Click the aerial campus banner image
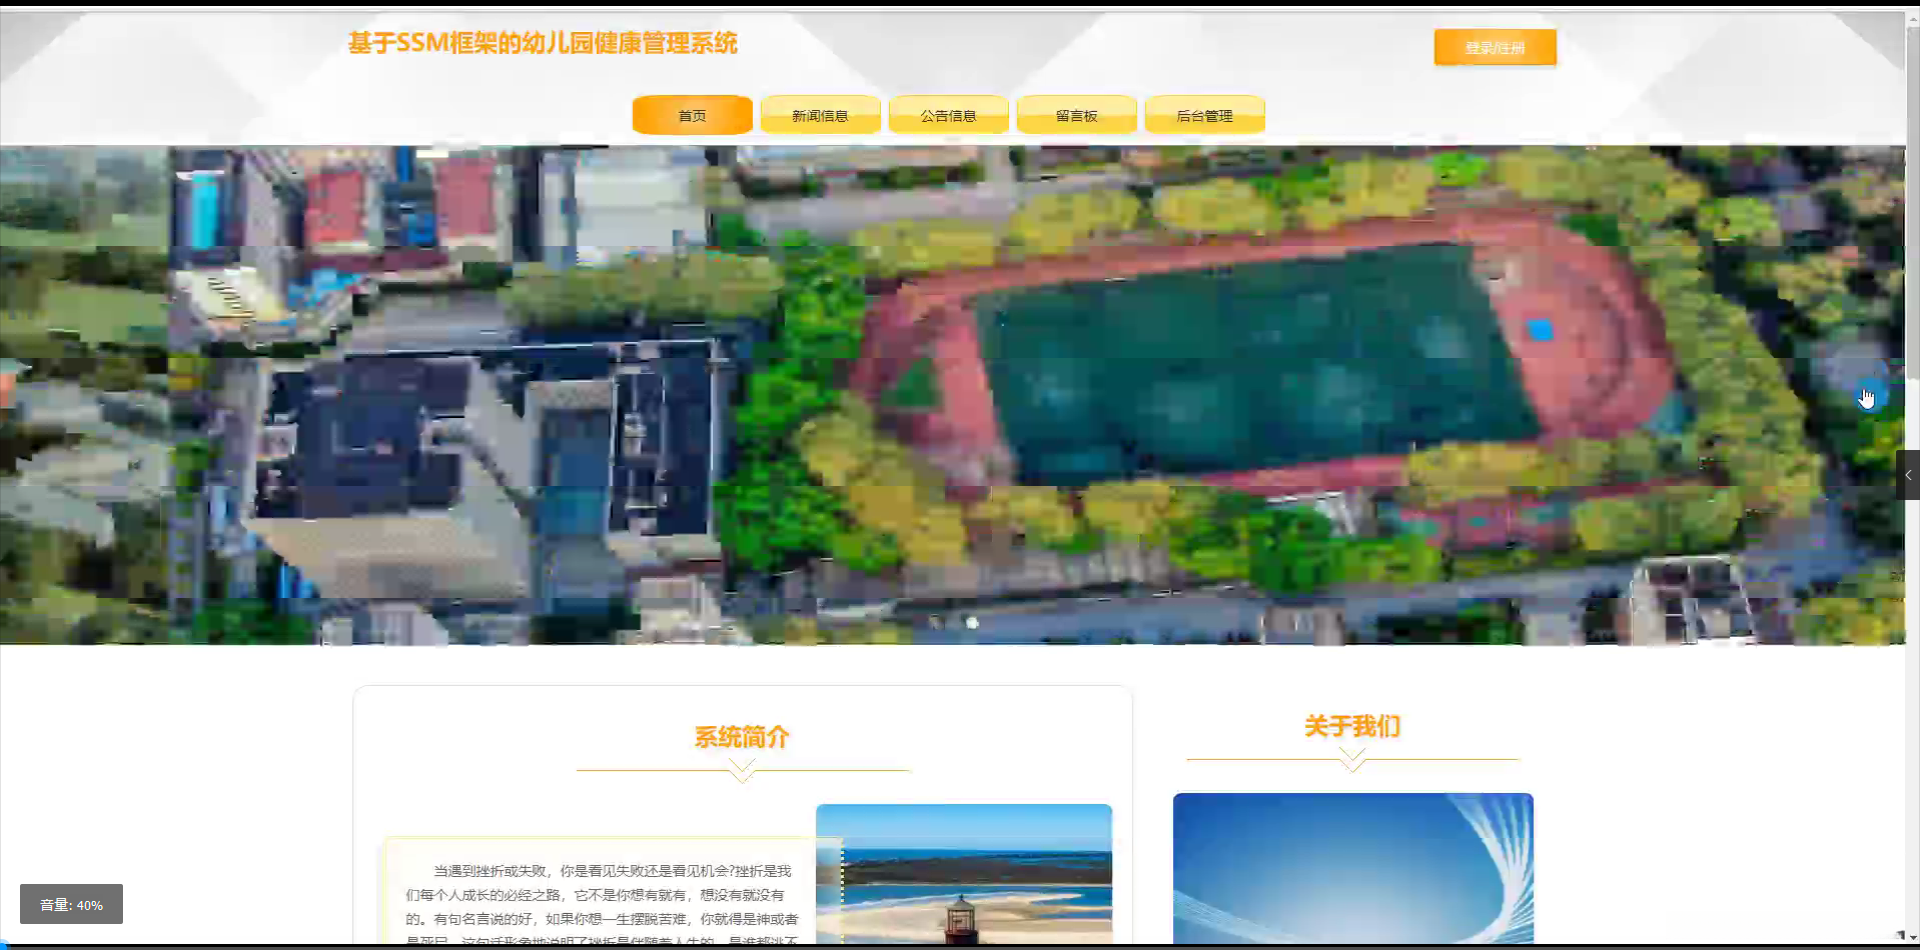 pos(952,395)
